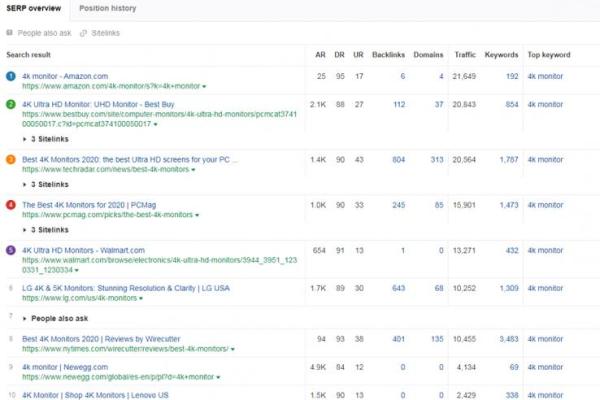The image size is (600, 400).
Task: Click the pcmag.com picks URL
Action: tap(108, 215)
